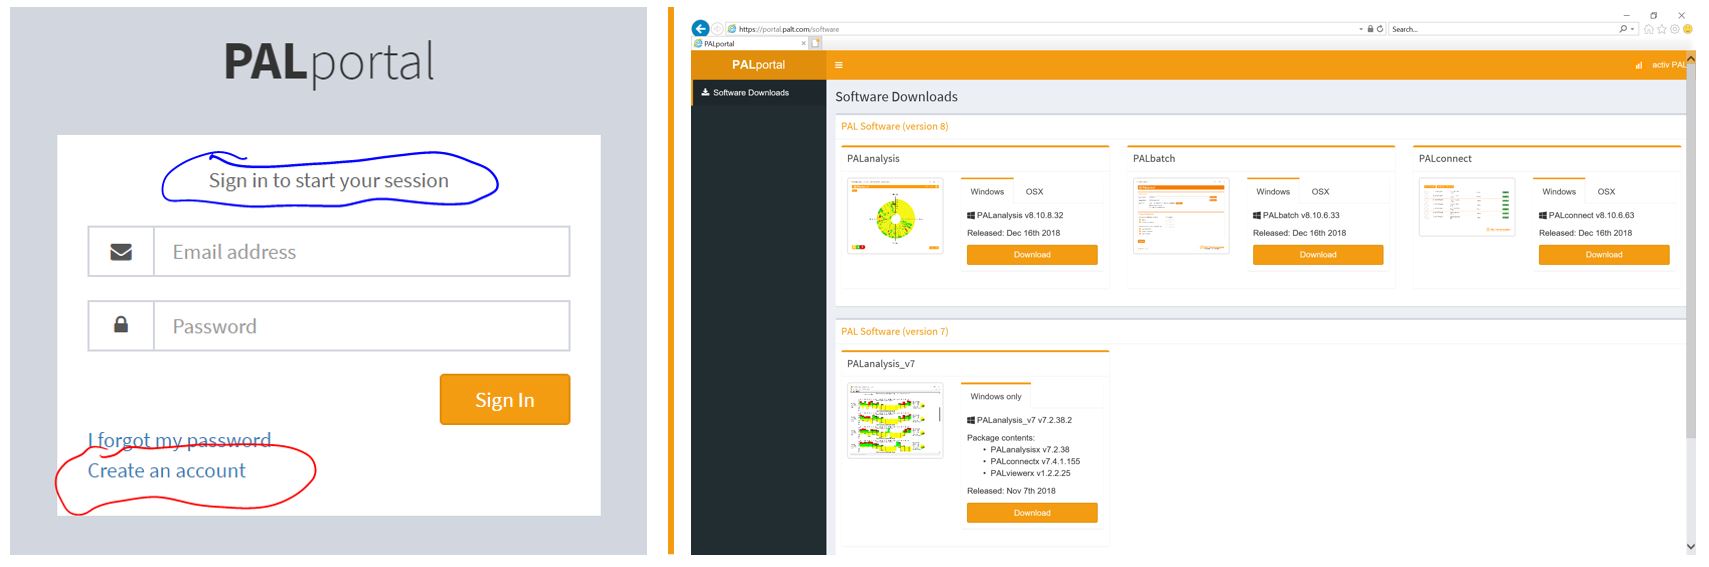Select OSX tab under PALconnect
1709x567 pixels.
(1606, 191)
